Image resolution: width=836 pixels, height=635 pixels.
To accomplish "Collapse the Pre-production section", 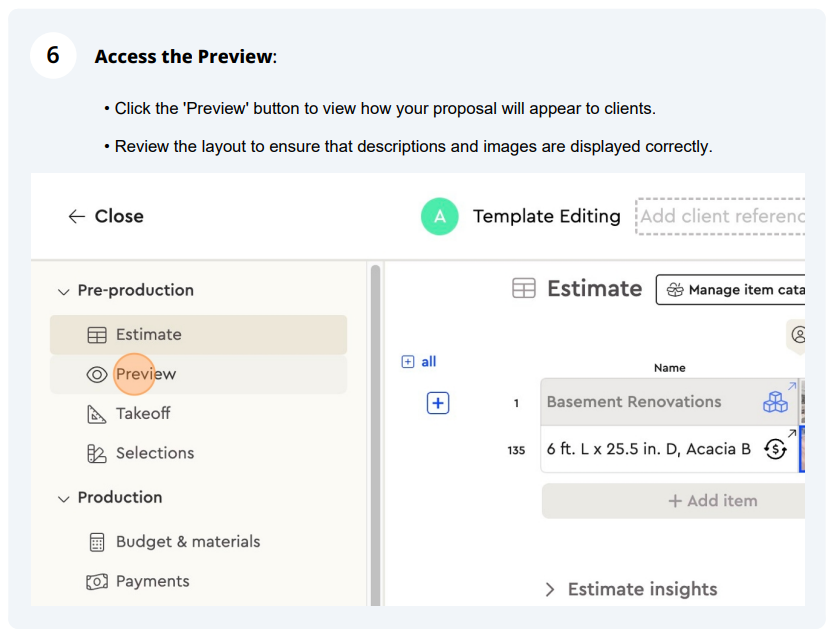I will coord(63,292).
